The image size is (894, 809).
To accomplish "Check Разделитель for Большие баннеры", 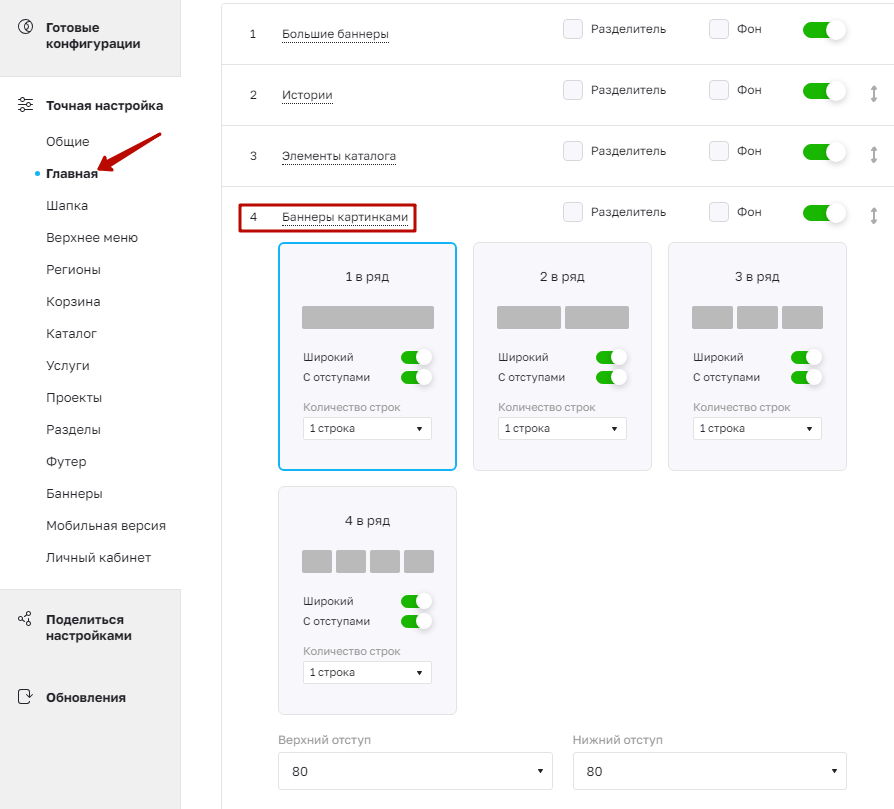I will tap(573, 29).
